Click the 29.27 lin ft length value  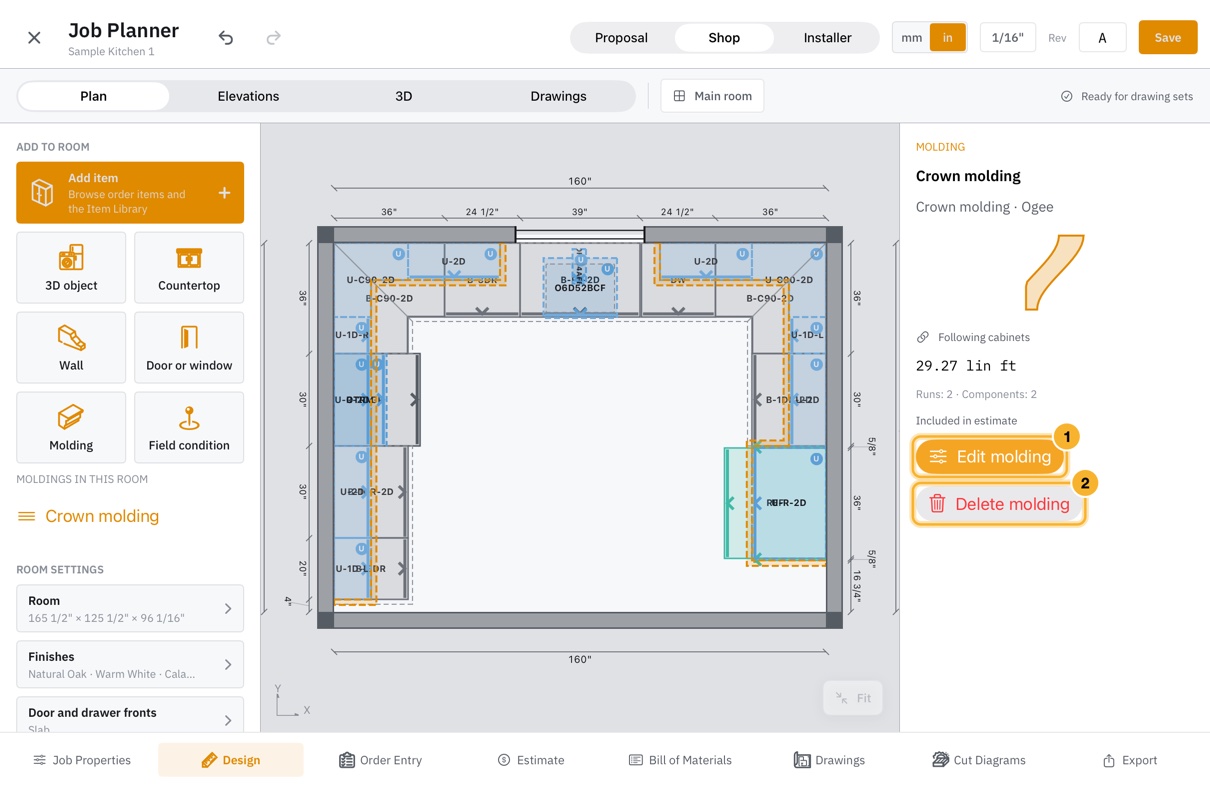pyautogui.click(x=966, y=366)
